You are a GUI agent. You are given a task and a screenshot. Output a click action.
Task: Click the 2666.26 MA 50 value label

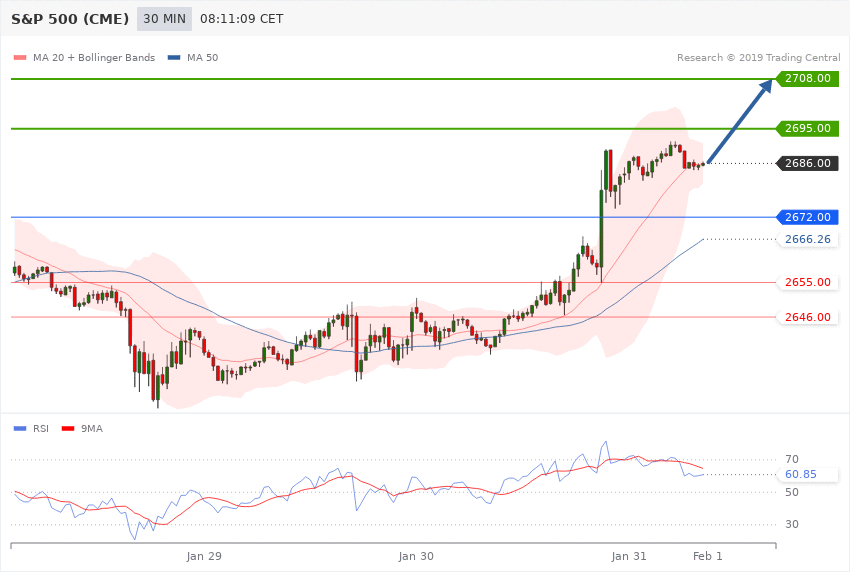pos(808,240)
